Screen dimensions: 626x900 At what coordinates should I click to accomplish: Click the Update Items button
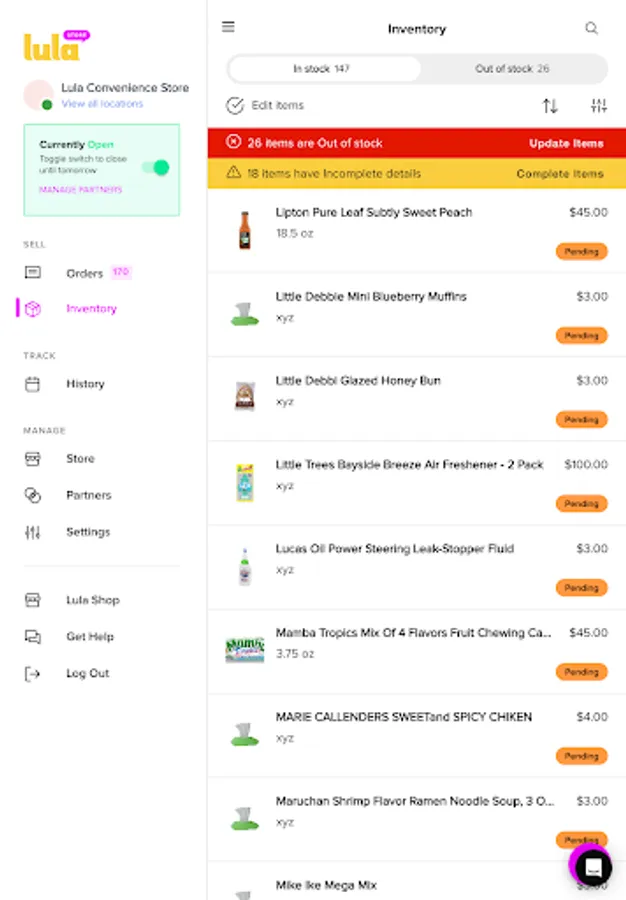click(566, 143)
